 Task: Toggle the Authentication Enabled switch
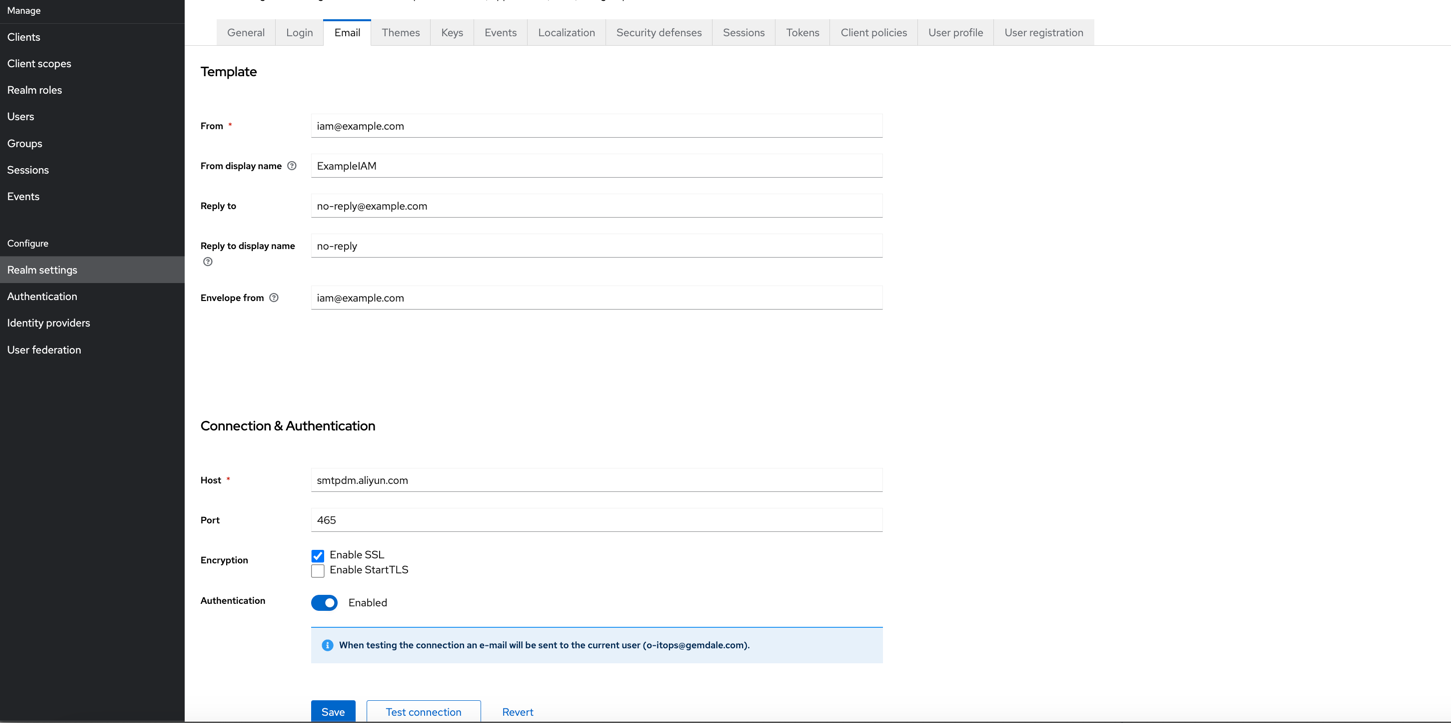tap(324, 603)
